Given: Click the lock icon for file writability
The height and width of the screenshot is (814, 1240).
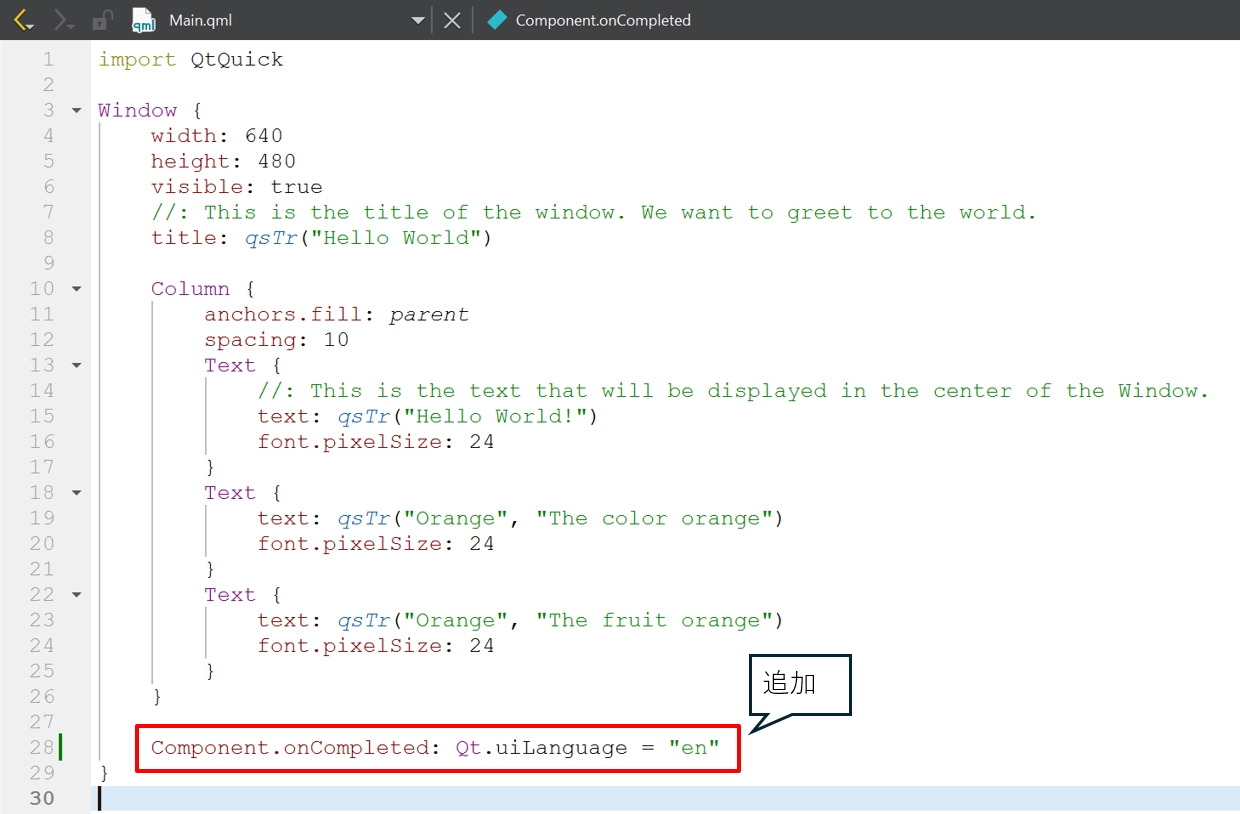Looking at the screenshot, I should pyautogui.click(x=102, y=20).
